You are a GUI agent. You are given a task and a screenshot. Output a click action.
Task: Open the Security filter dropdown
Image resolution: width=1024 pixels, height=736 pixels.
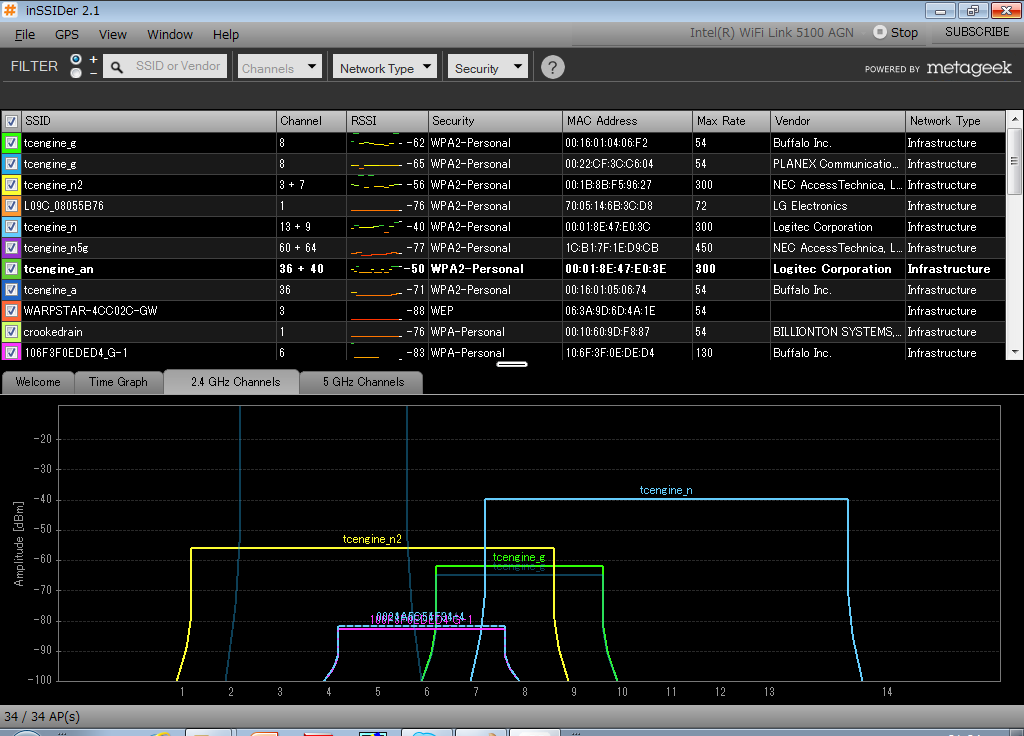488,67
